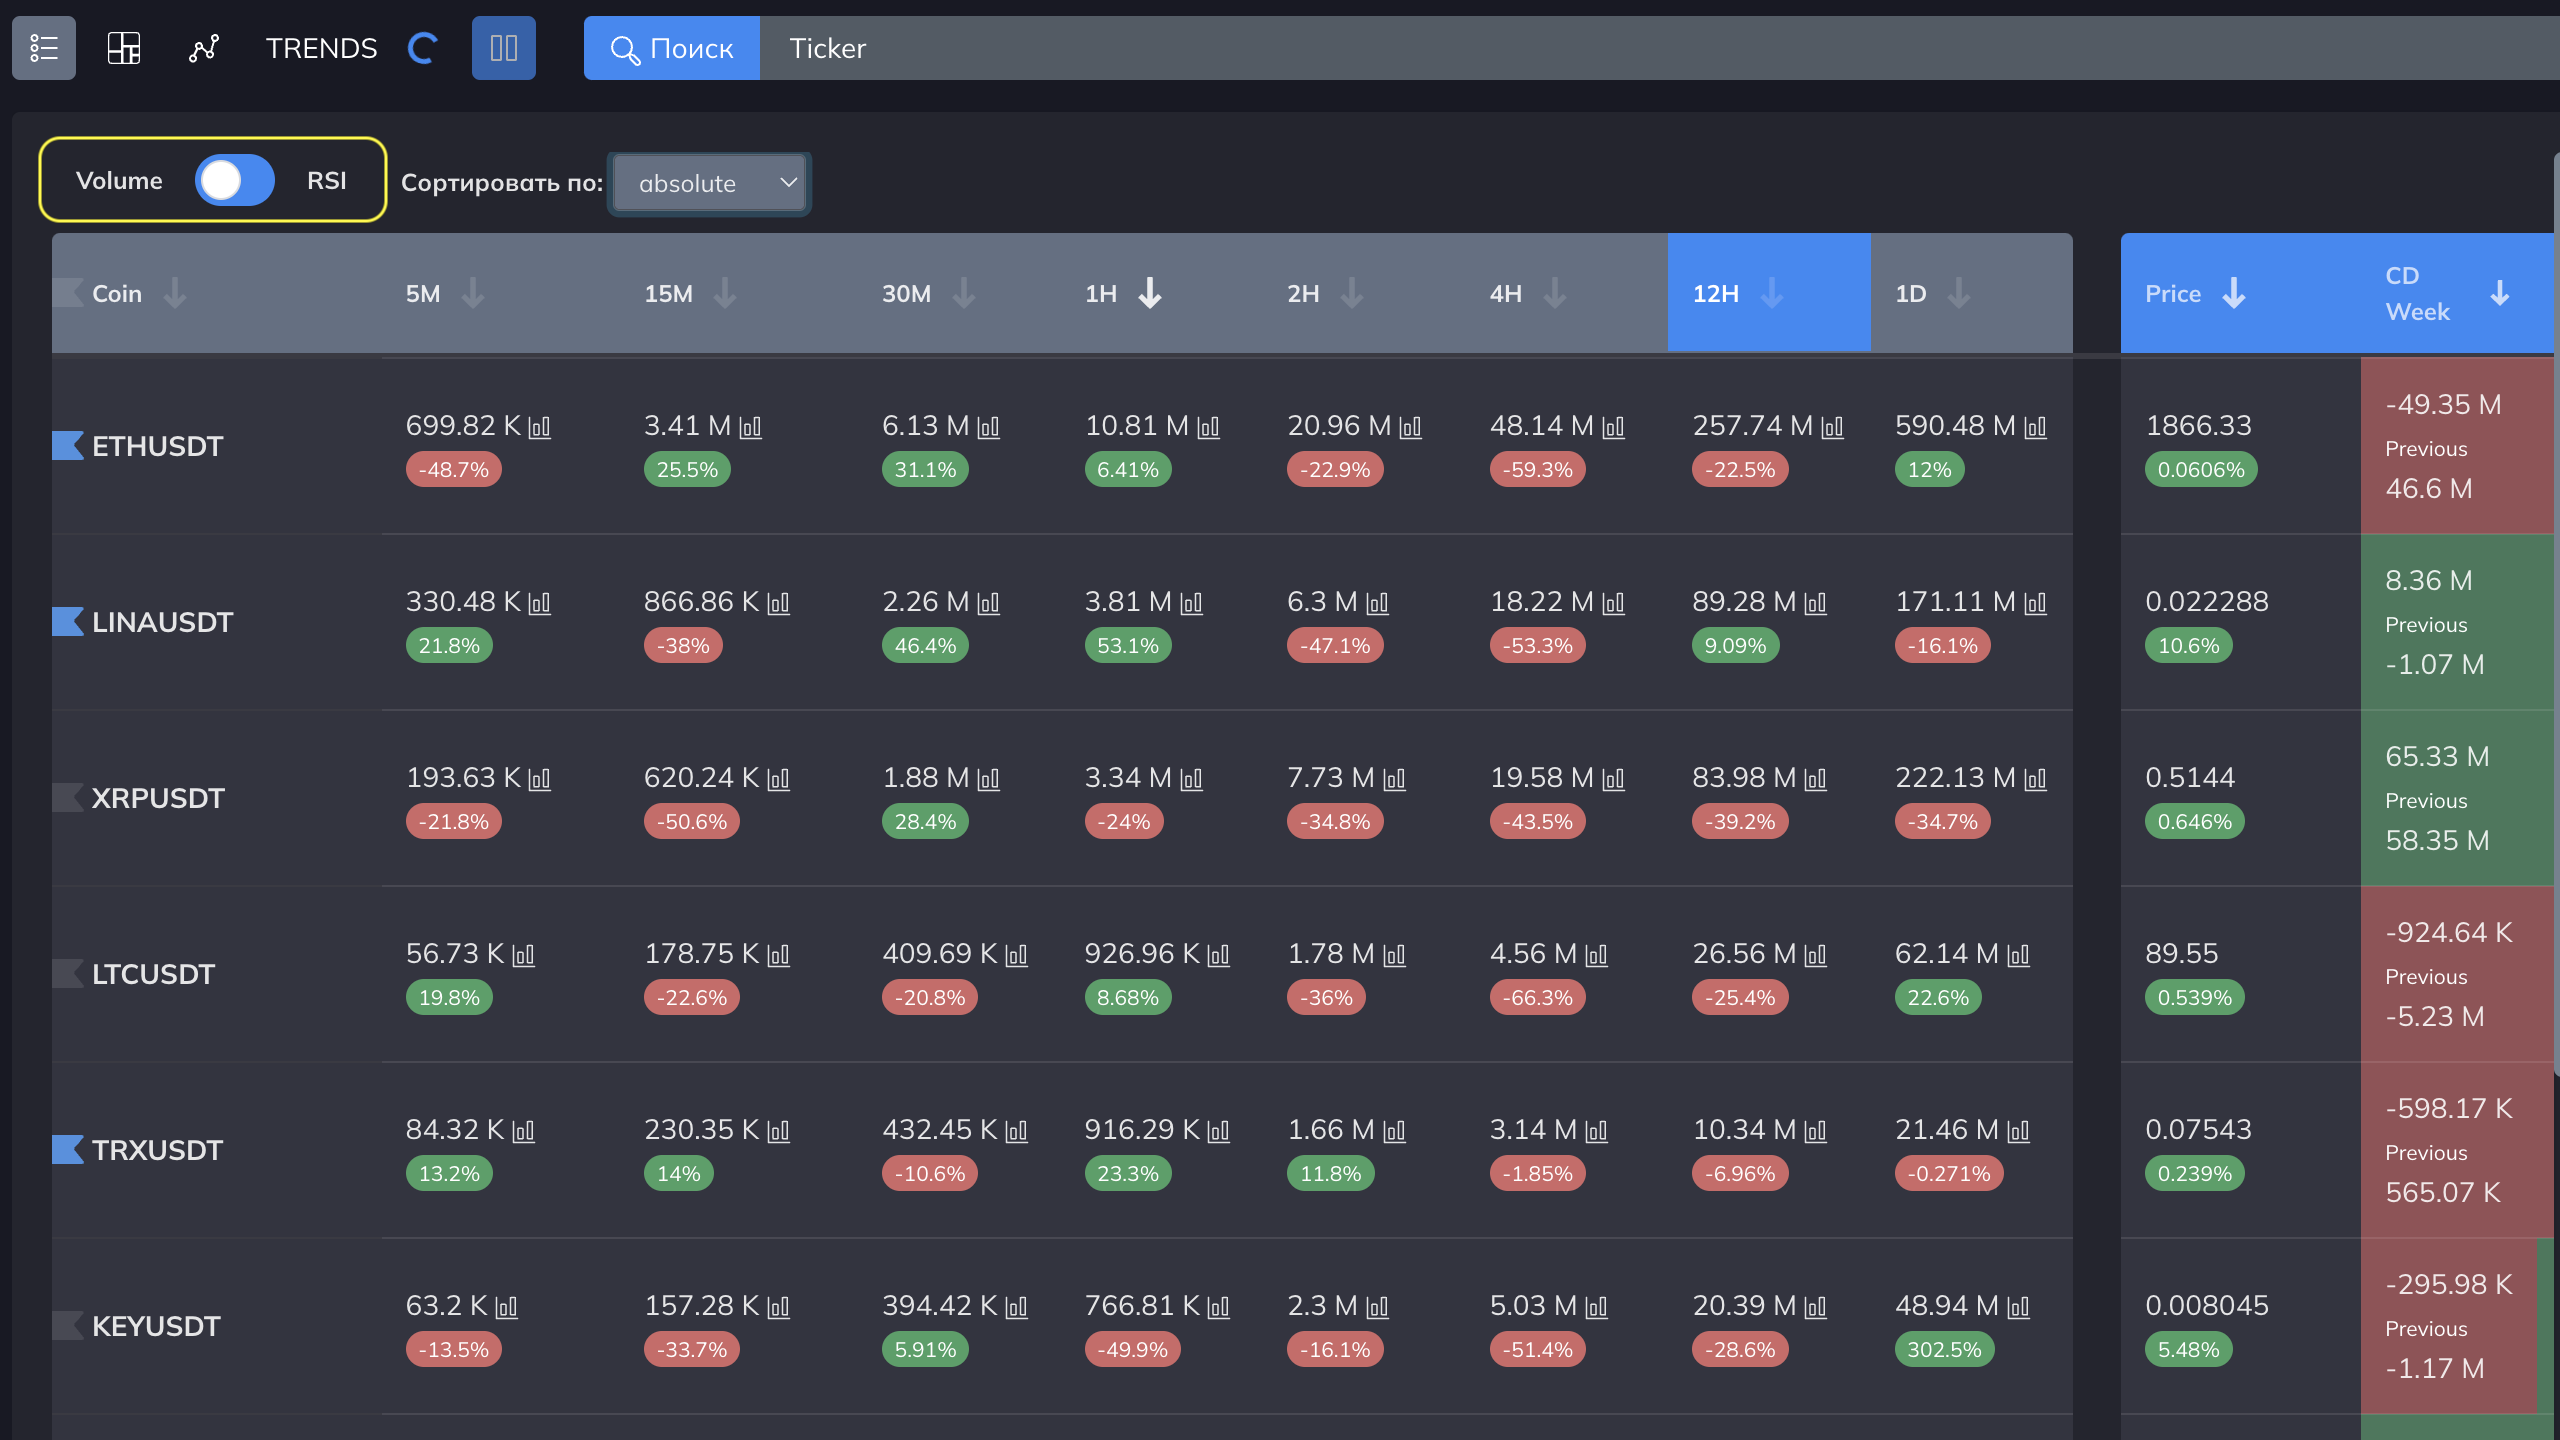This screenshot has height=1440, width=2560.
Task: Toggle the two-column layout button
Action: pos(504,48)
